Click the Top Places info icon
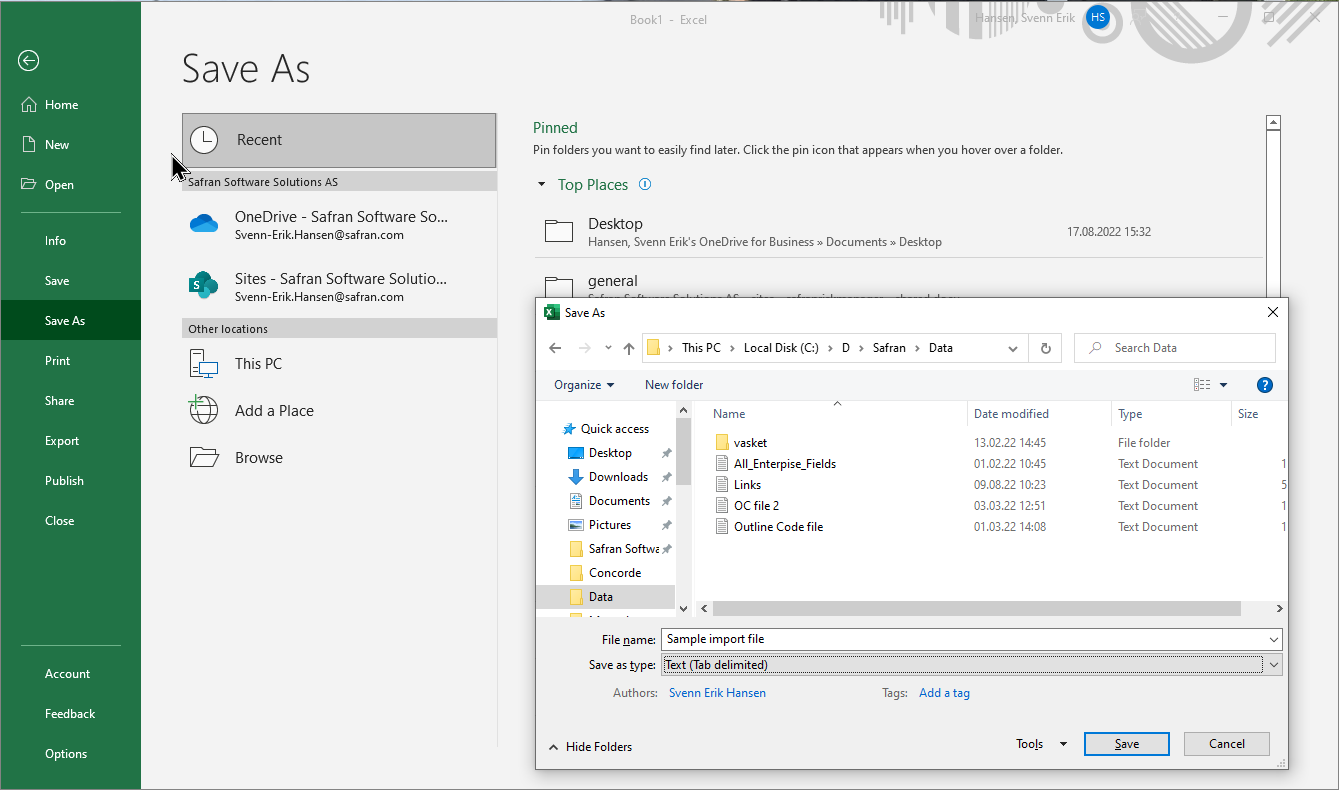The width and height of the screenshot is (1339, 790). [645, 184]
